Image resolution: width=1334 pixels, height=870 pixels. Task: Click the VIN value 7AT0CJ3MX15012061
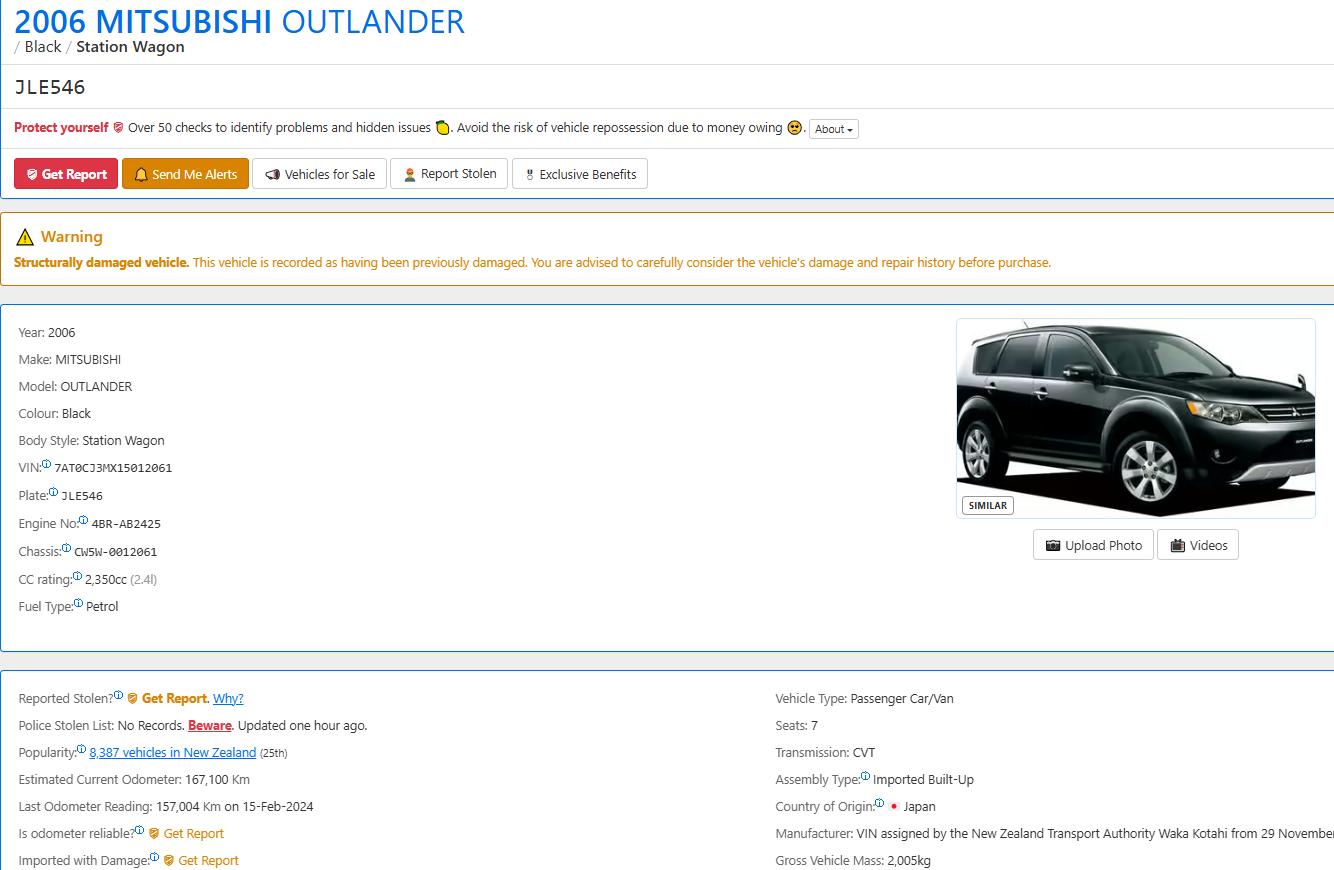113,468
